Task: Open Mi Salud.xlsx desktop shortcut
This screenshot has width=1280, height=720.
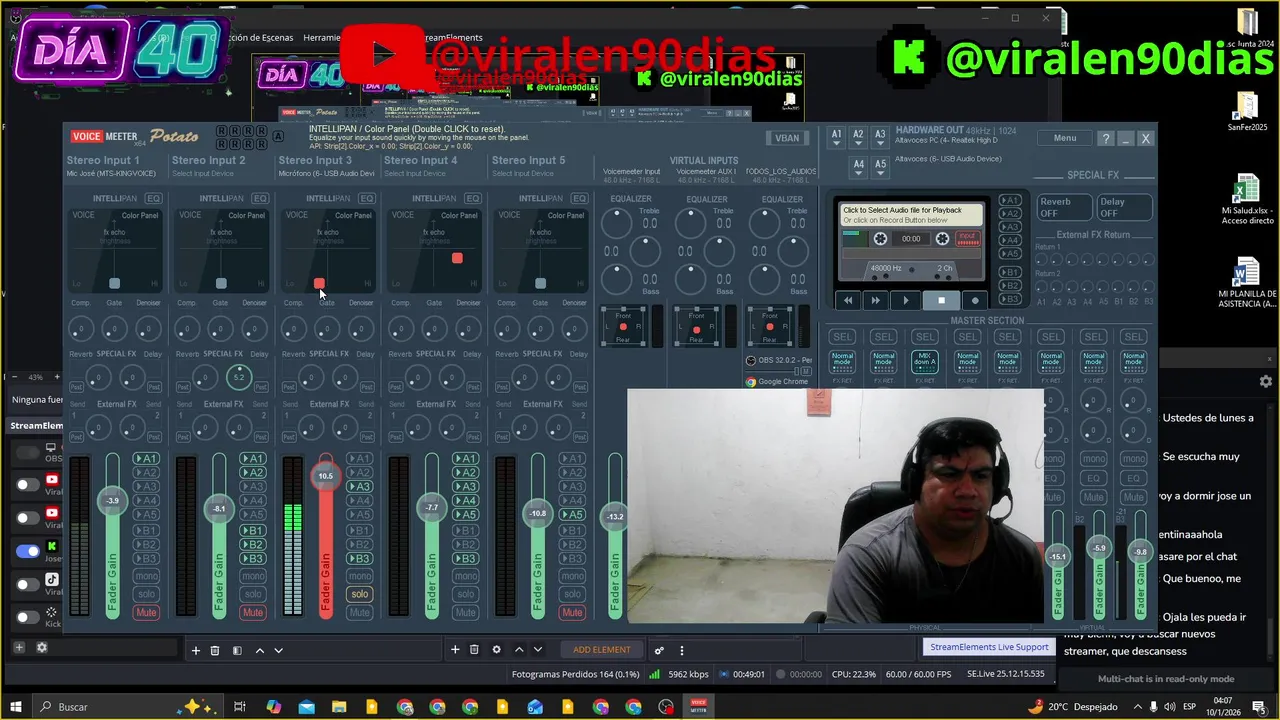Action: point(1247,200)
